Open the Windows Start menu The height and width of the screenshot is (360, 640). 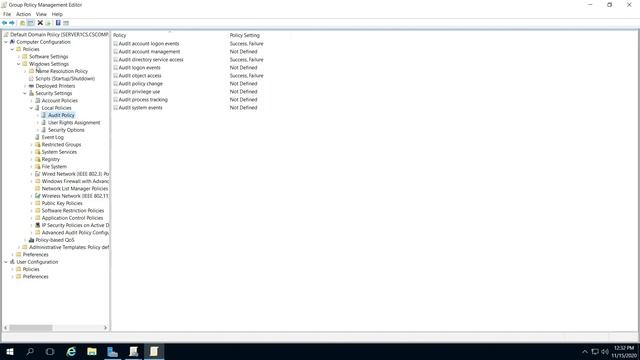[x=10, y=351]
